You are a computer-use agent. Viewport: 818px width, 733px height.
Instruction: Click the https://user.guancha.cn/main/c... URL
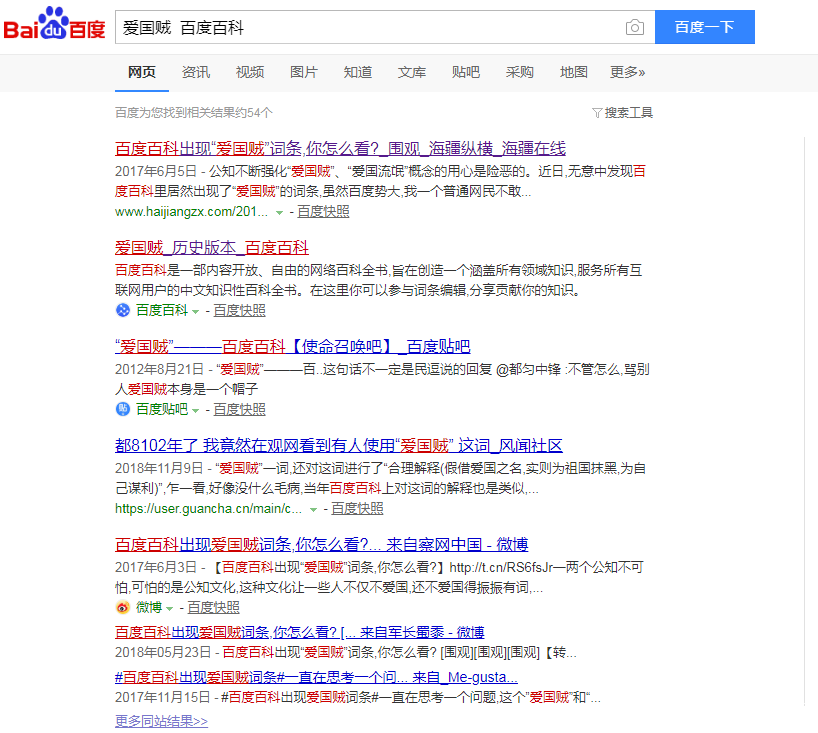(208, 509)
